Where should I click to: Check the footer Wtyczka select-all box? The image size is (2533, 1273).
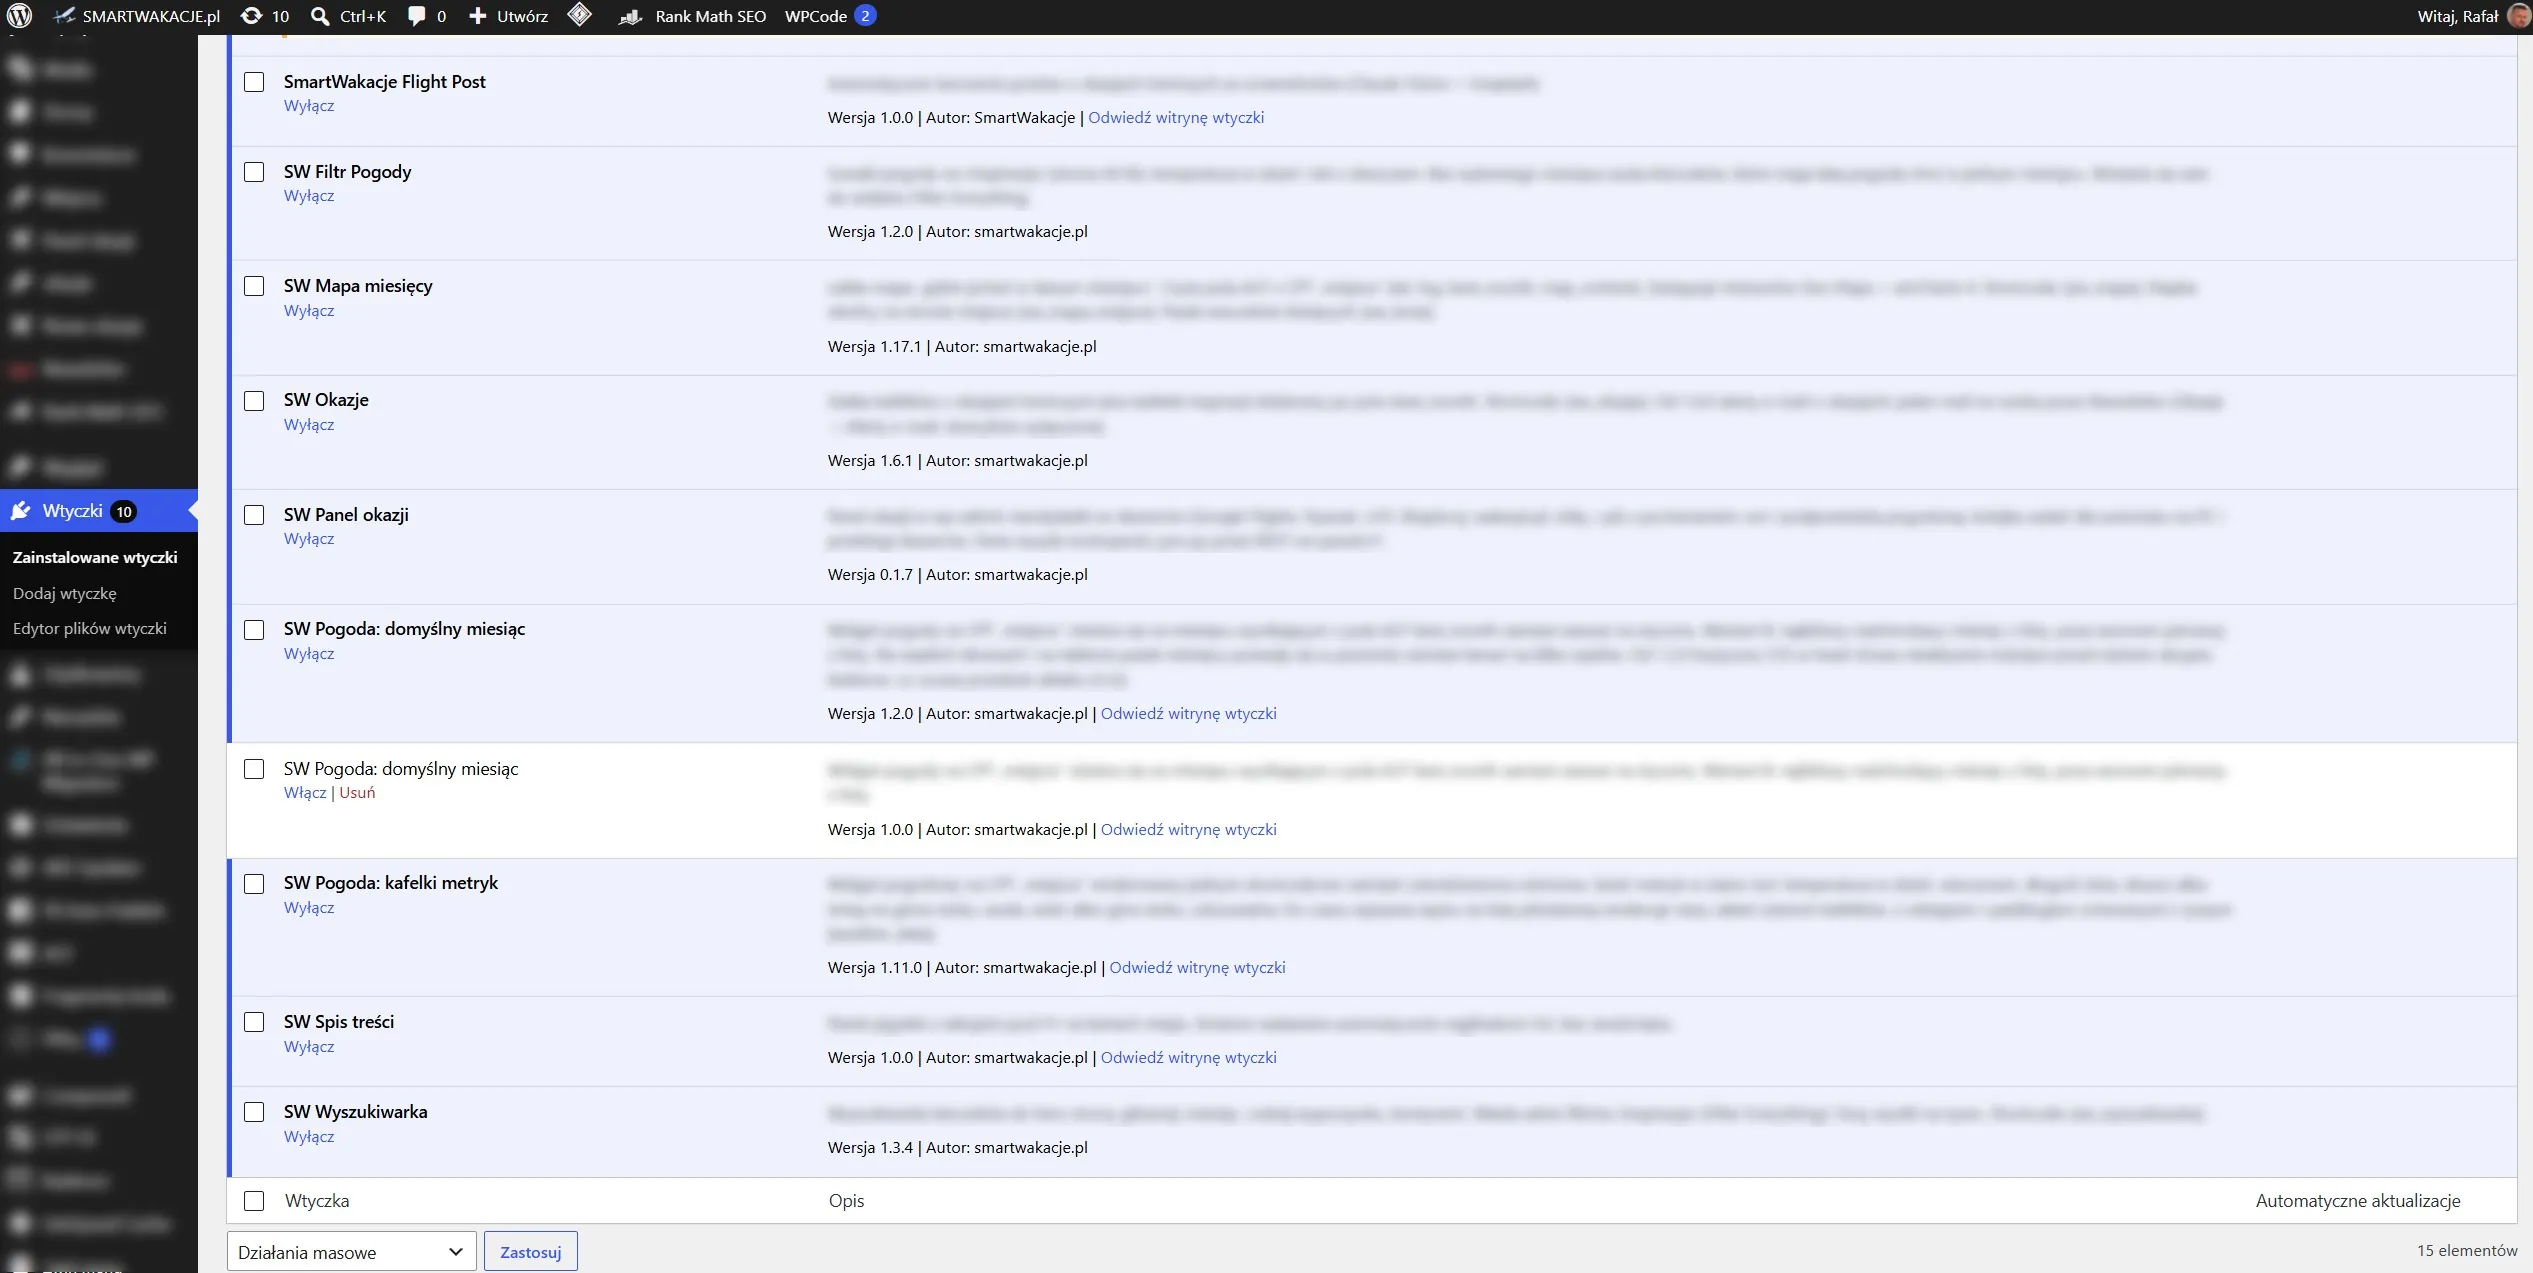tap(254, 1201)
